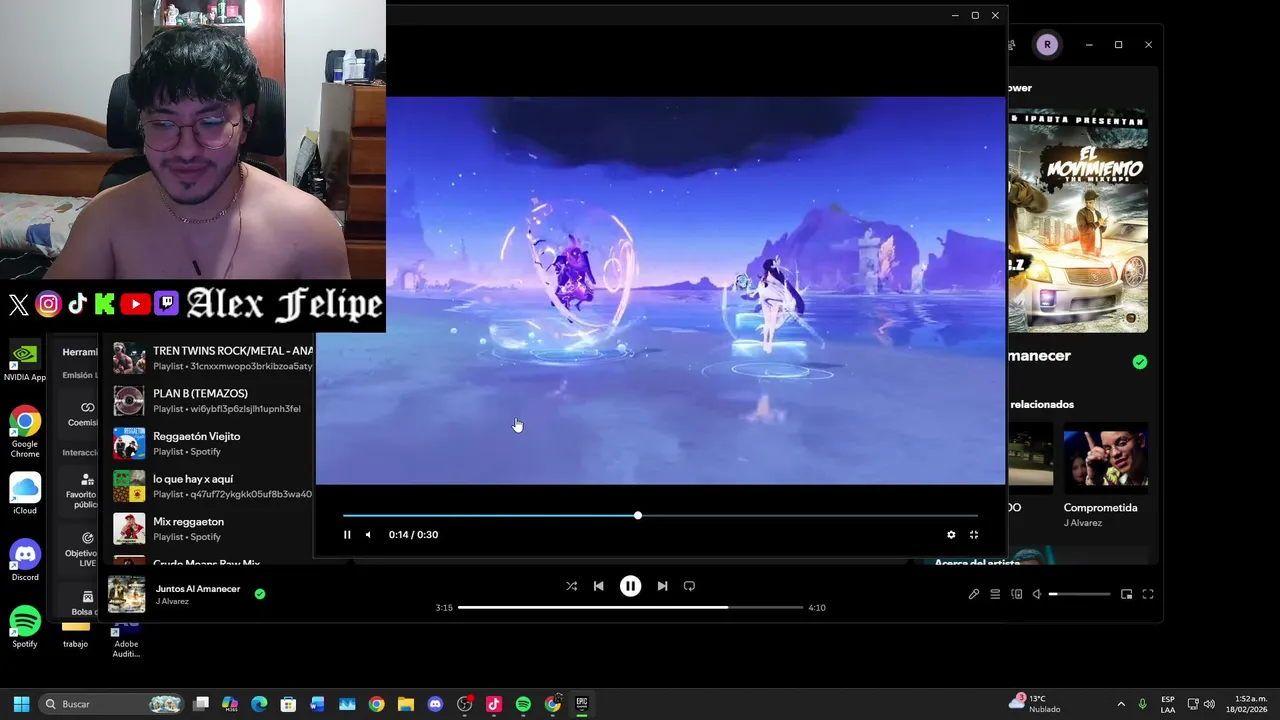Click the El Movimiento album cover in Spotify
Image resolution: width=1280 pixels, height=720 pixels.
coord(1078,221)
